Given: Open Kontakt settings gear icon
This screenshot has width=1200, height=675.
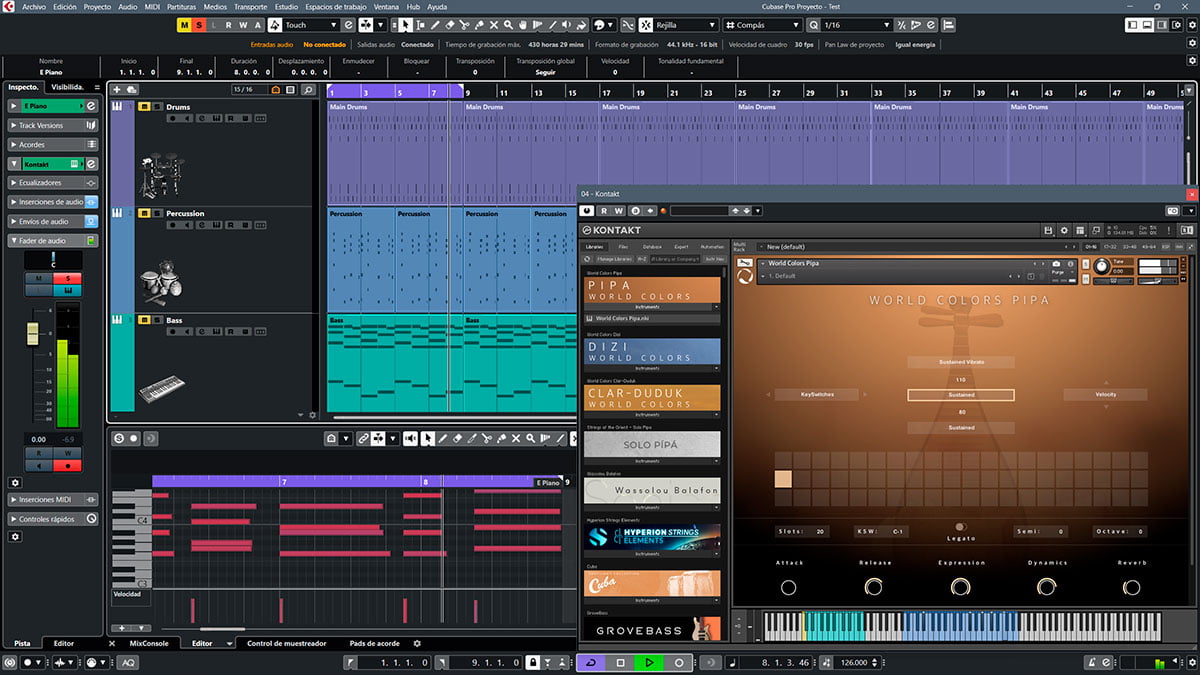Looking at the screenshot, I should (1064, 231).
